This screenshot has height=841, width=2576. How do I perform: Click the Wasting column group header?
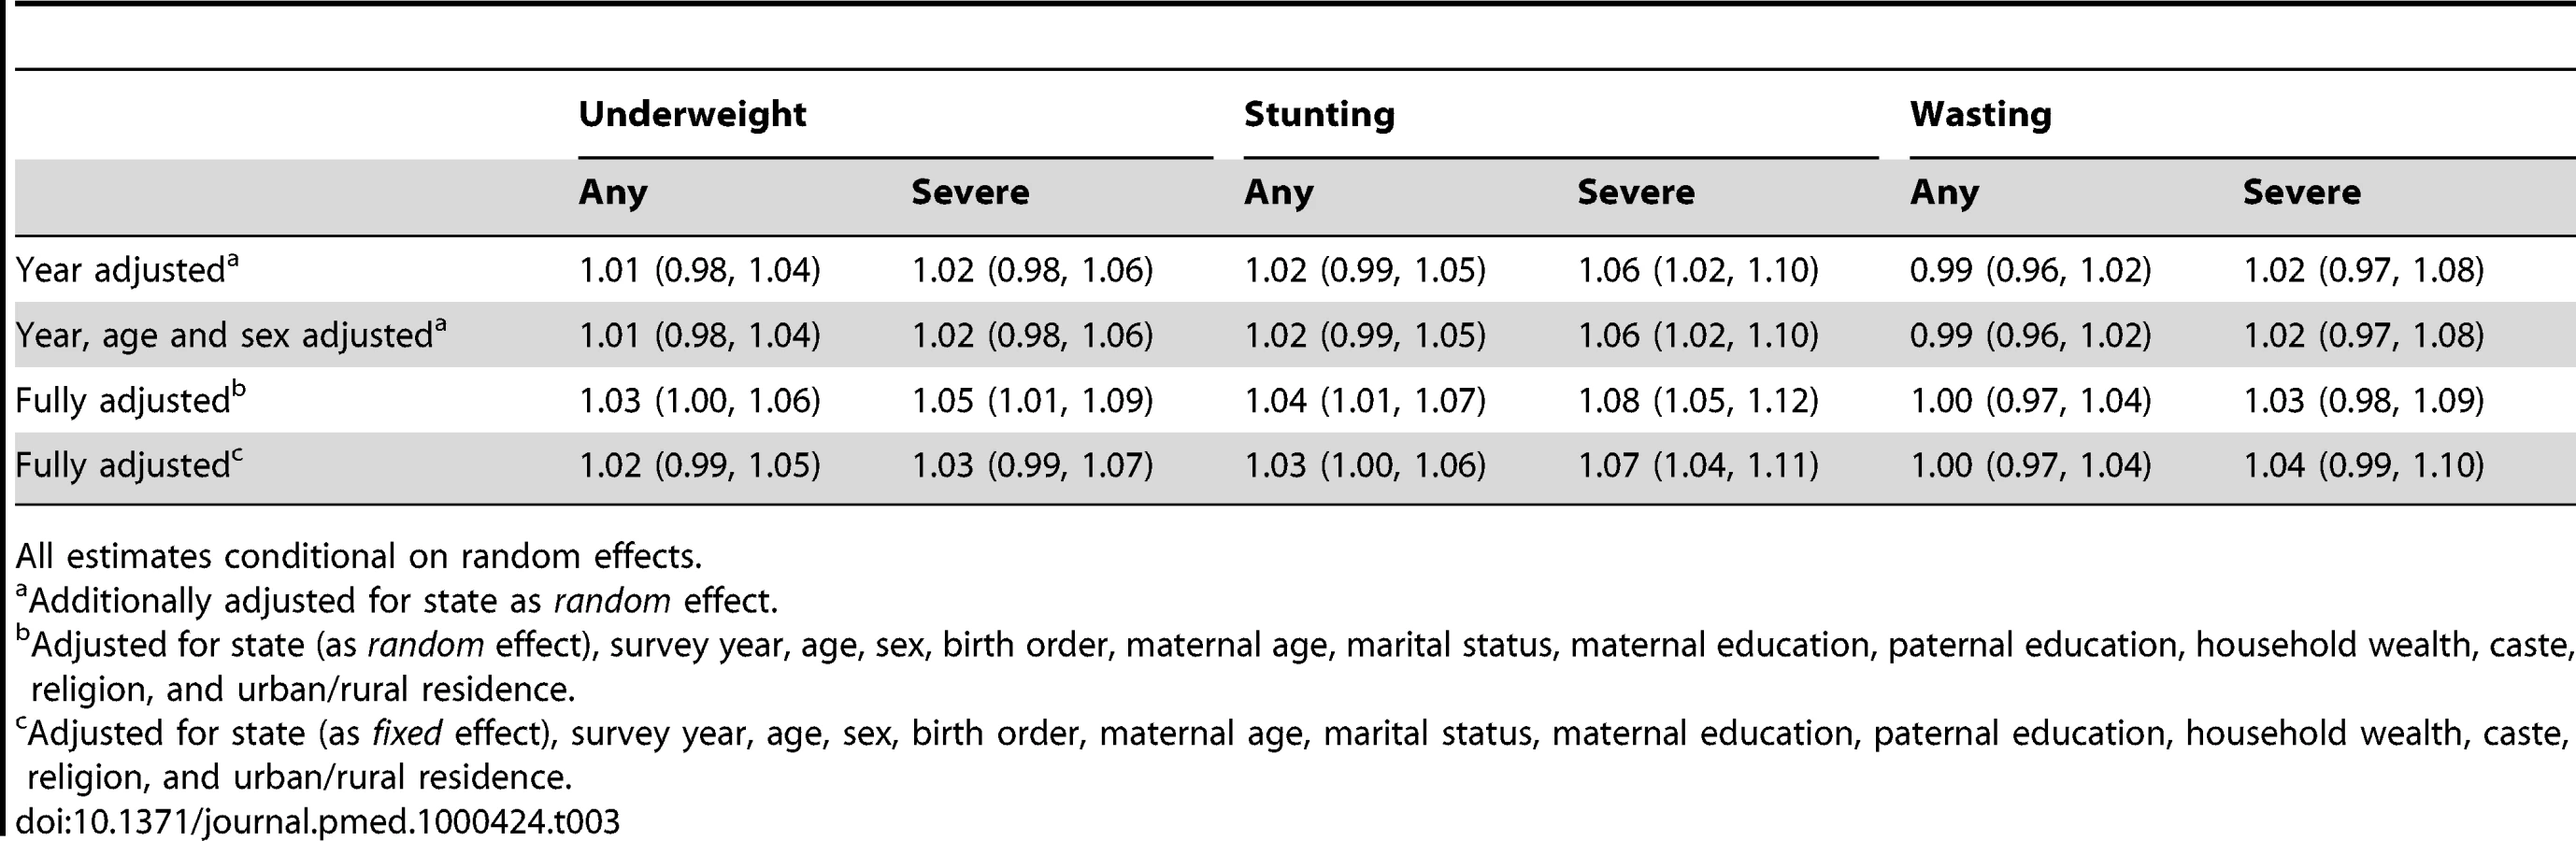coord(1980,115)
